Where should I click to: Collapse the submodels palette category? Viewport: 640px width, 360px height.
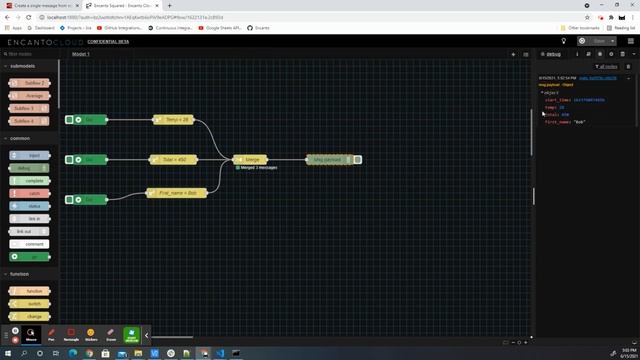[x=29, y=66]
